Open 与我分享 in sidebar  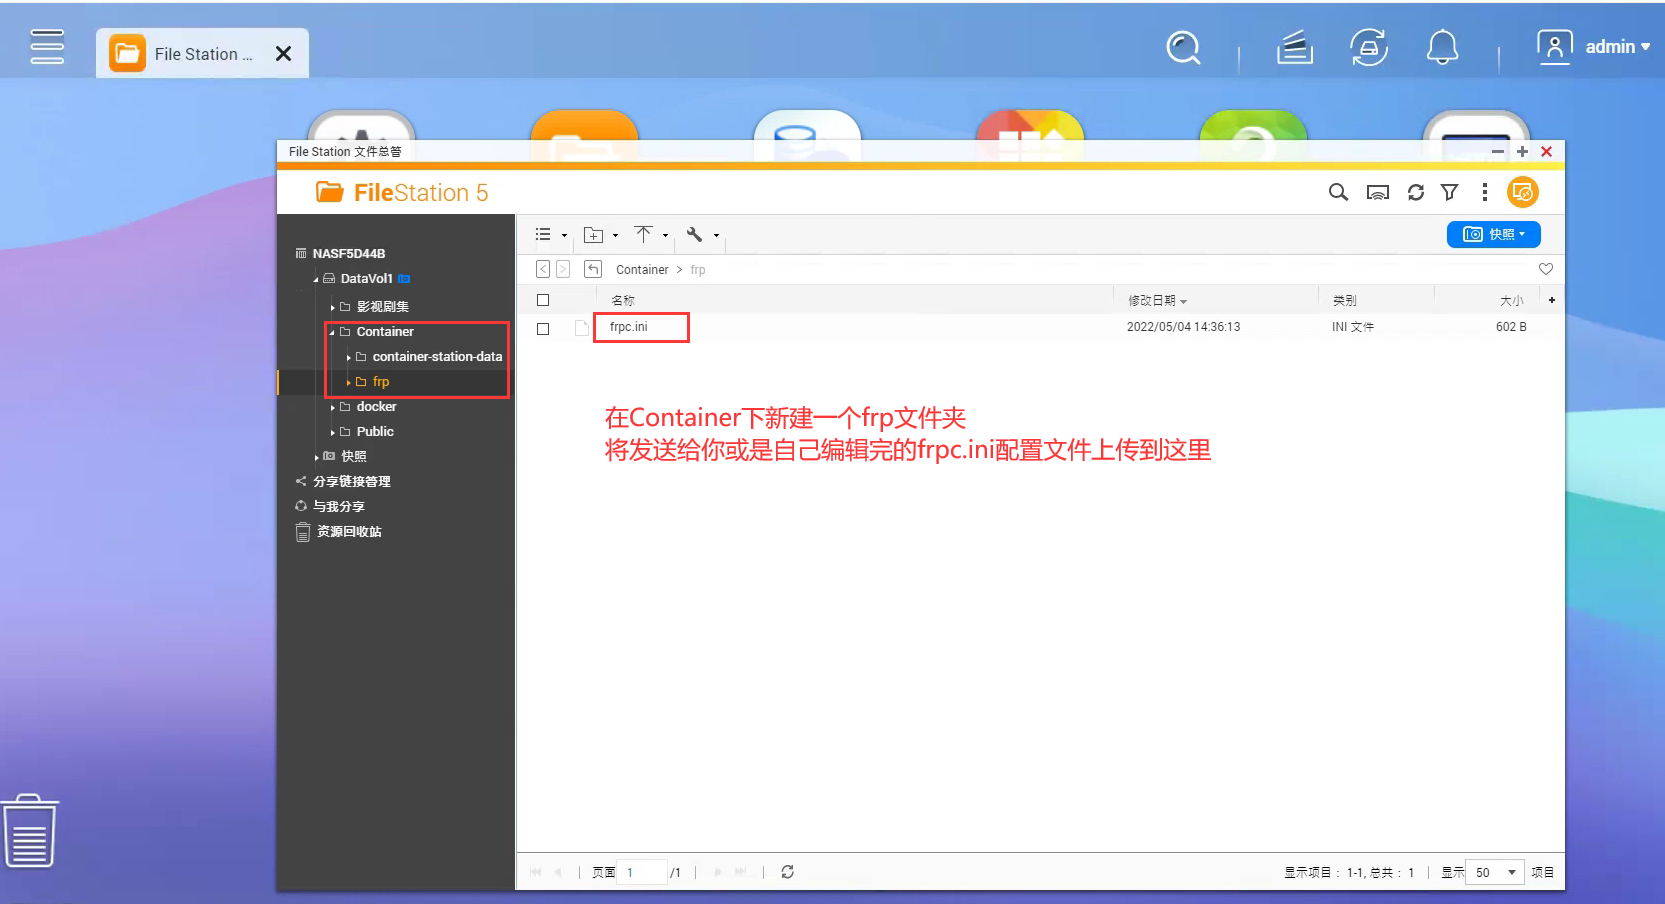[338, 507]
